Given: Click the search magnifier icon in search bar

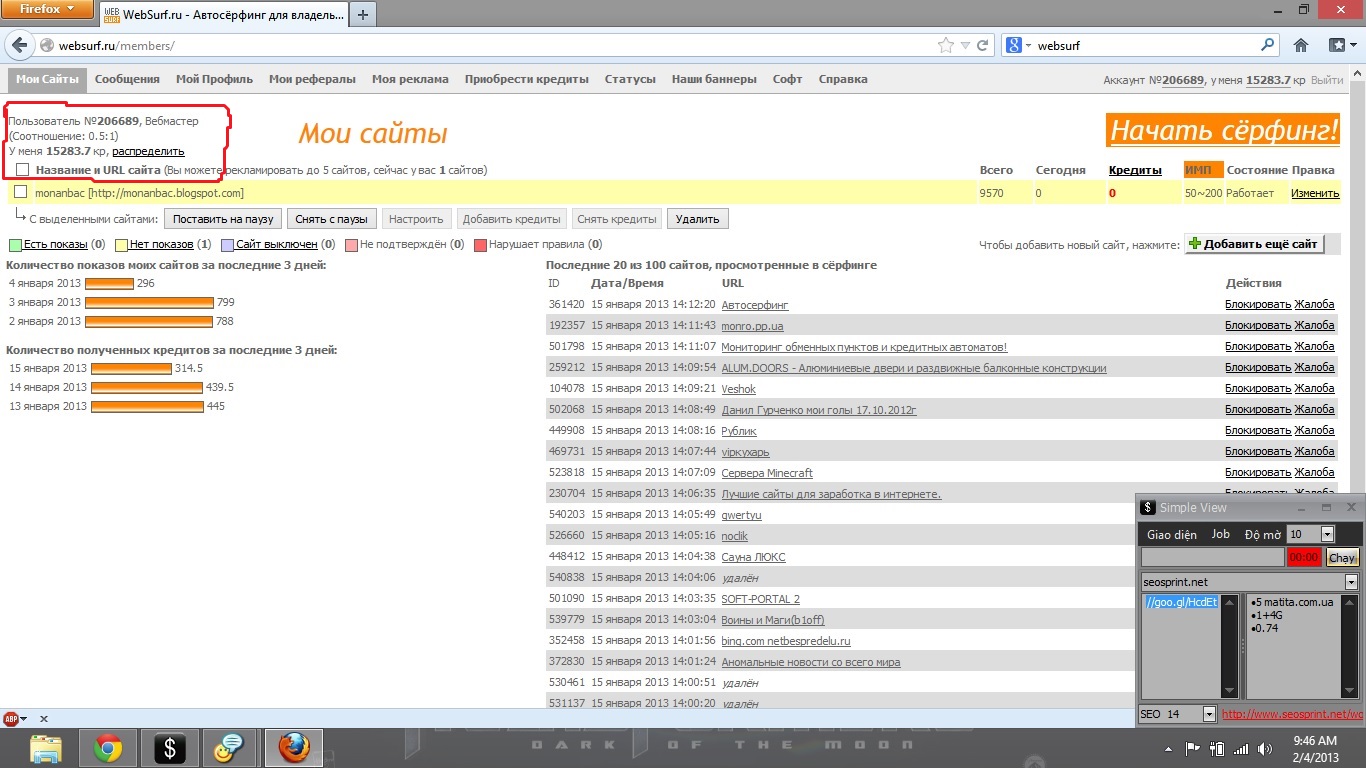Looking at the screenshot, I should point(1268,45).
